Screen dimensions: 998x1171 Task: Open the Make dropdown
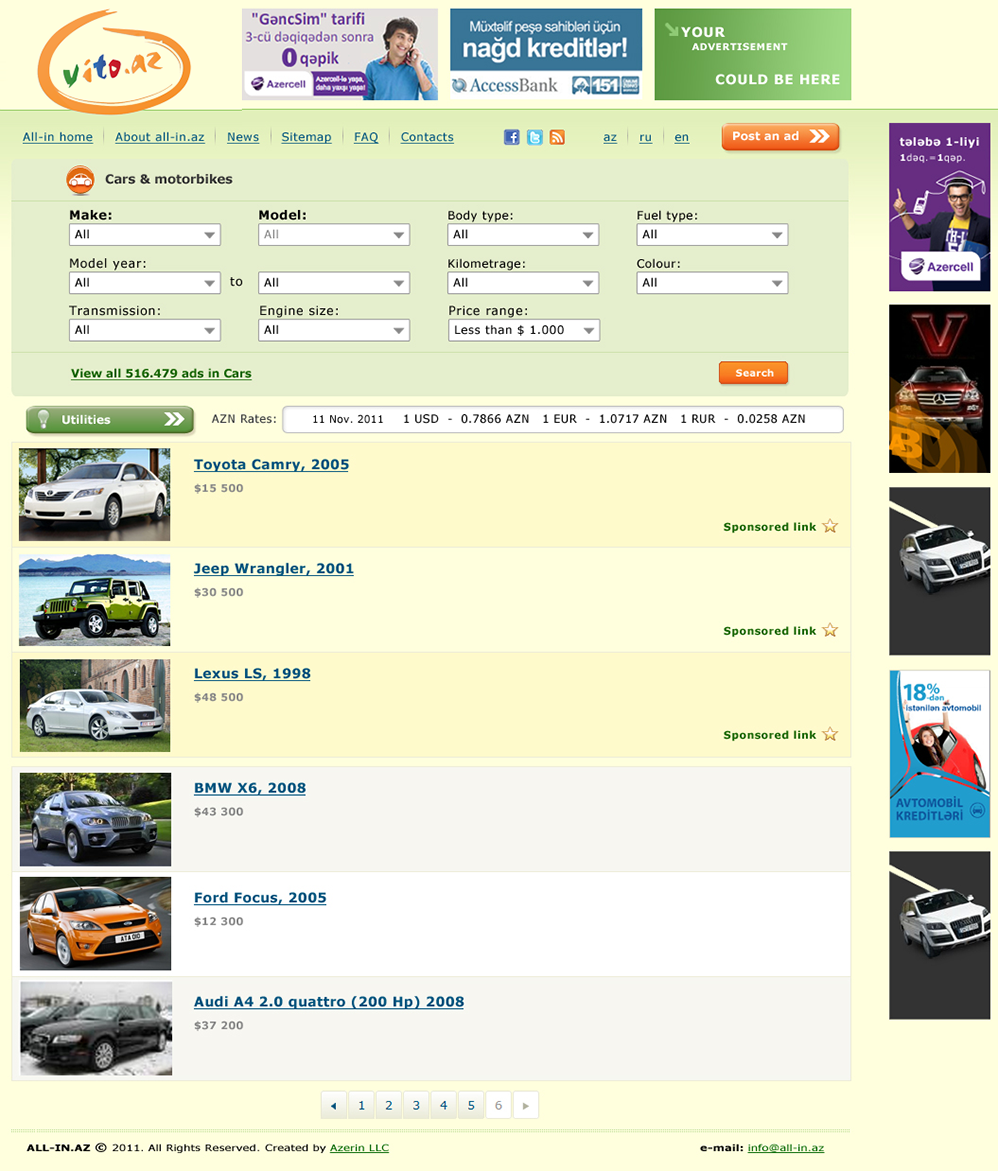[145, 234]
